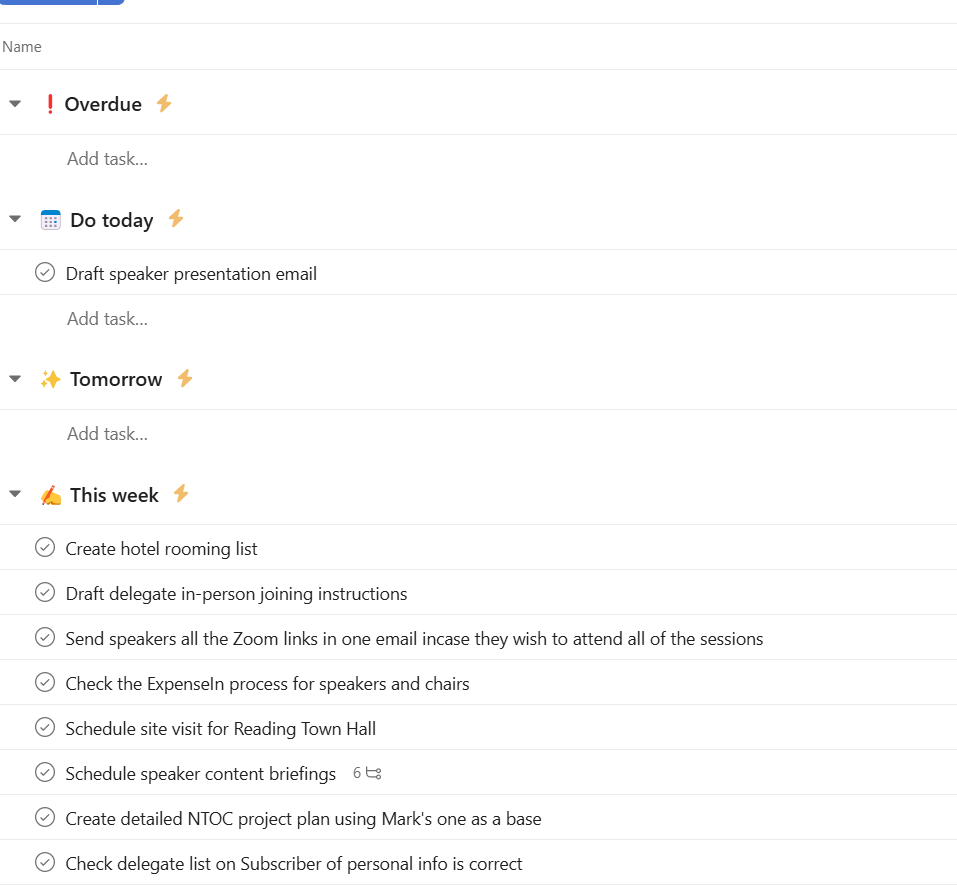Open rules via lightning icon beside This week

181,493
